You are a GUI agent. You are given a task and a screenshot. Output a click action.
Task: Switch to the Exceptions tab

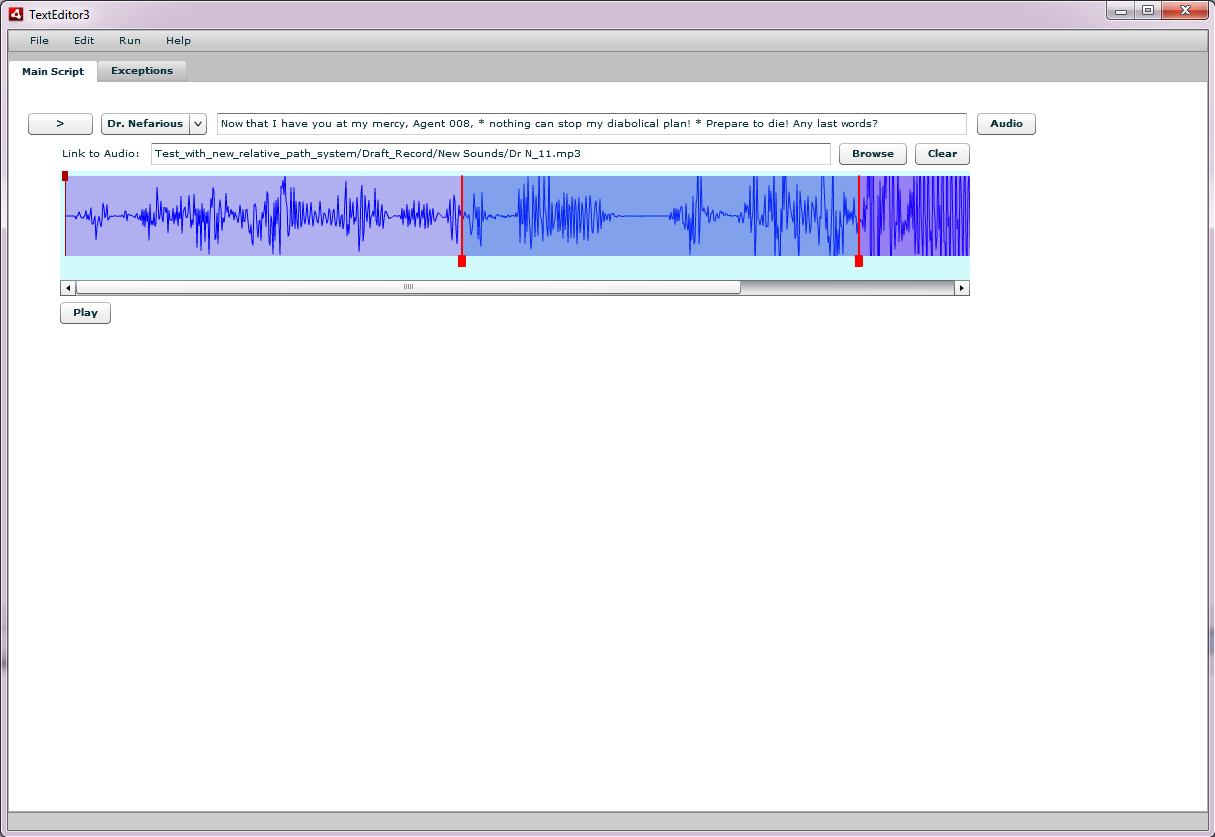142,71
